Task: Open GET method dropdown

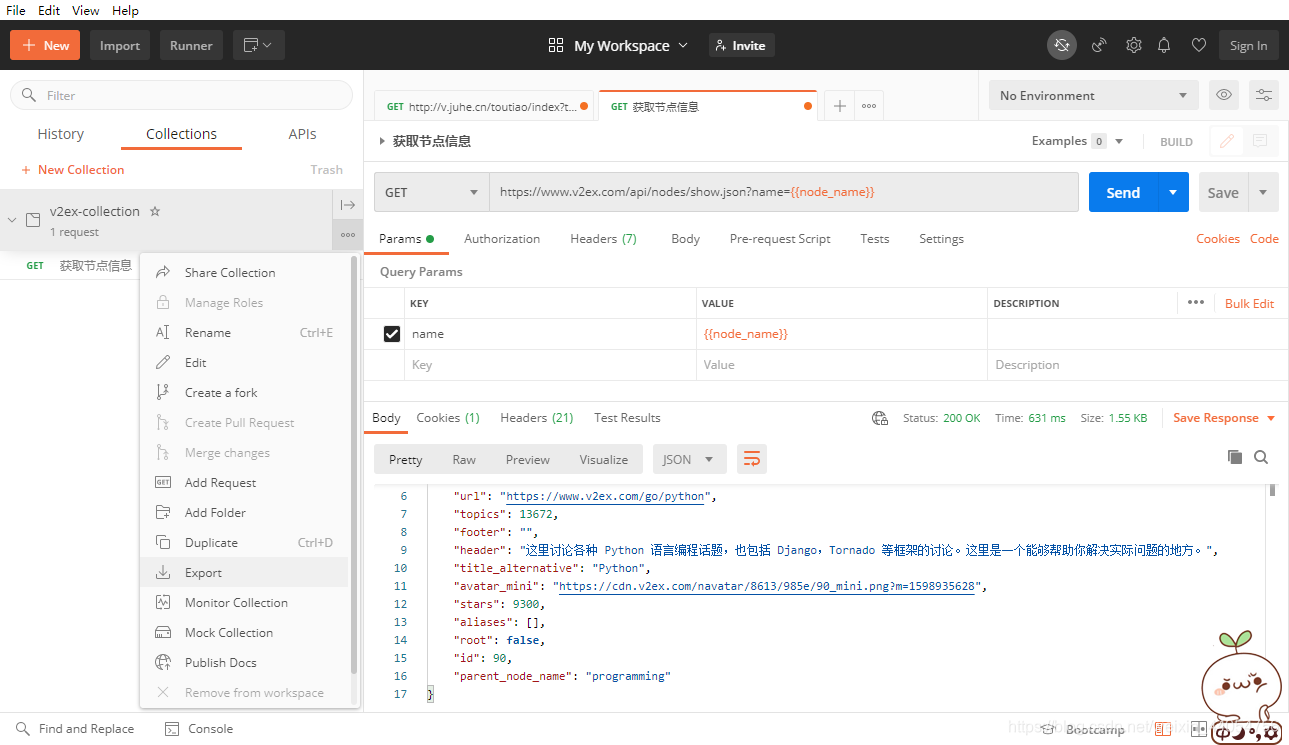Action: coord(431,192)
